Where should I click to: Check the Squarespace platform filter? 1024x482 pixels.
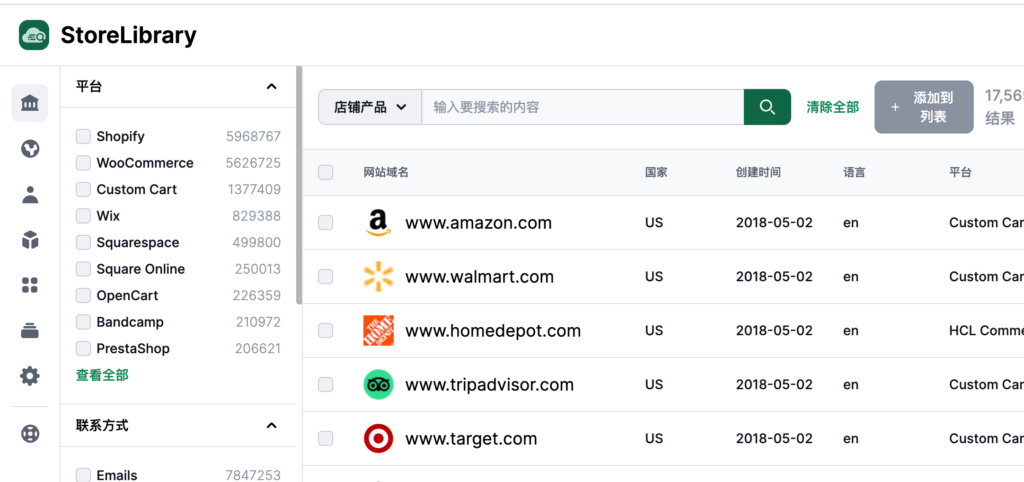83,243
